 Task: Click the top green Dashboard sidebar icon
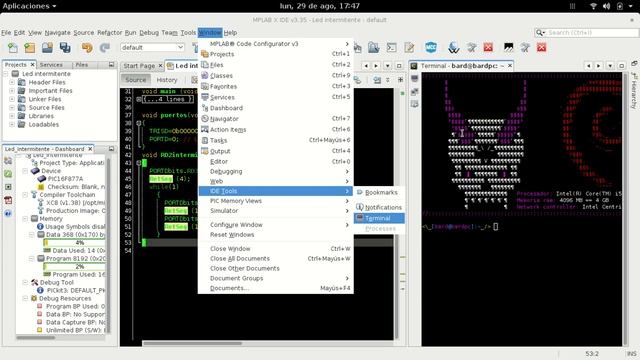click(x=8, y=174)
